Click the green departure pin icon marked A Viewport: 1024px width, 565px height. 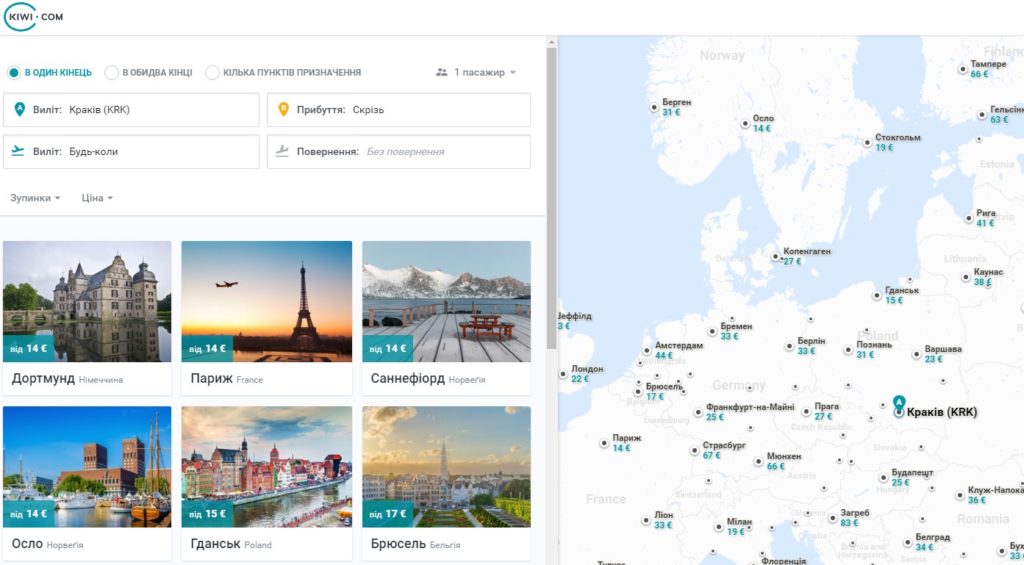coord(20,109)
